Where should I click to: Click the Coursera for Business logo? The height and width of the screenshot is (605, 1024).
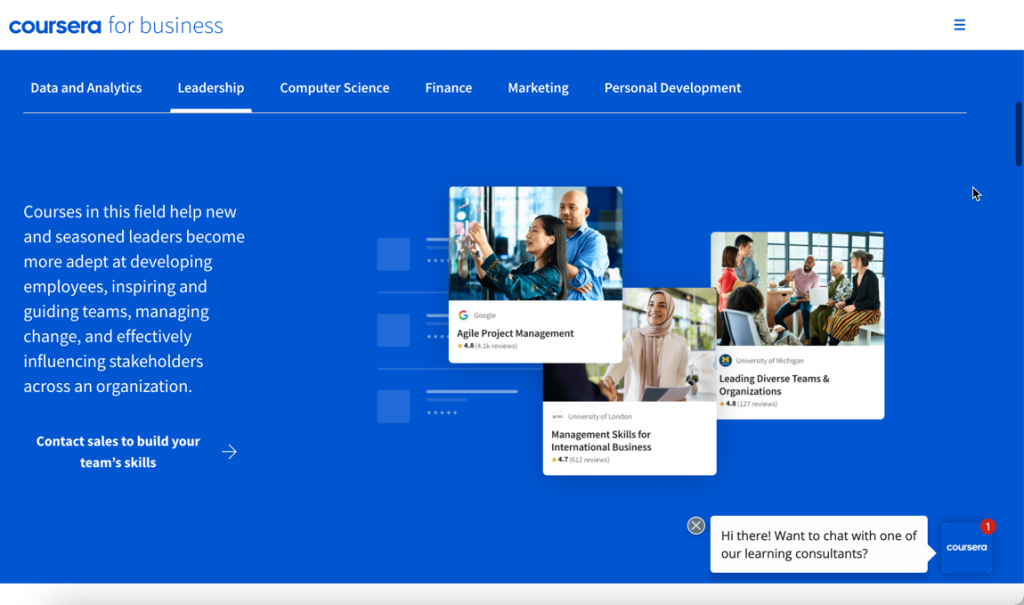point(116,25)
